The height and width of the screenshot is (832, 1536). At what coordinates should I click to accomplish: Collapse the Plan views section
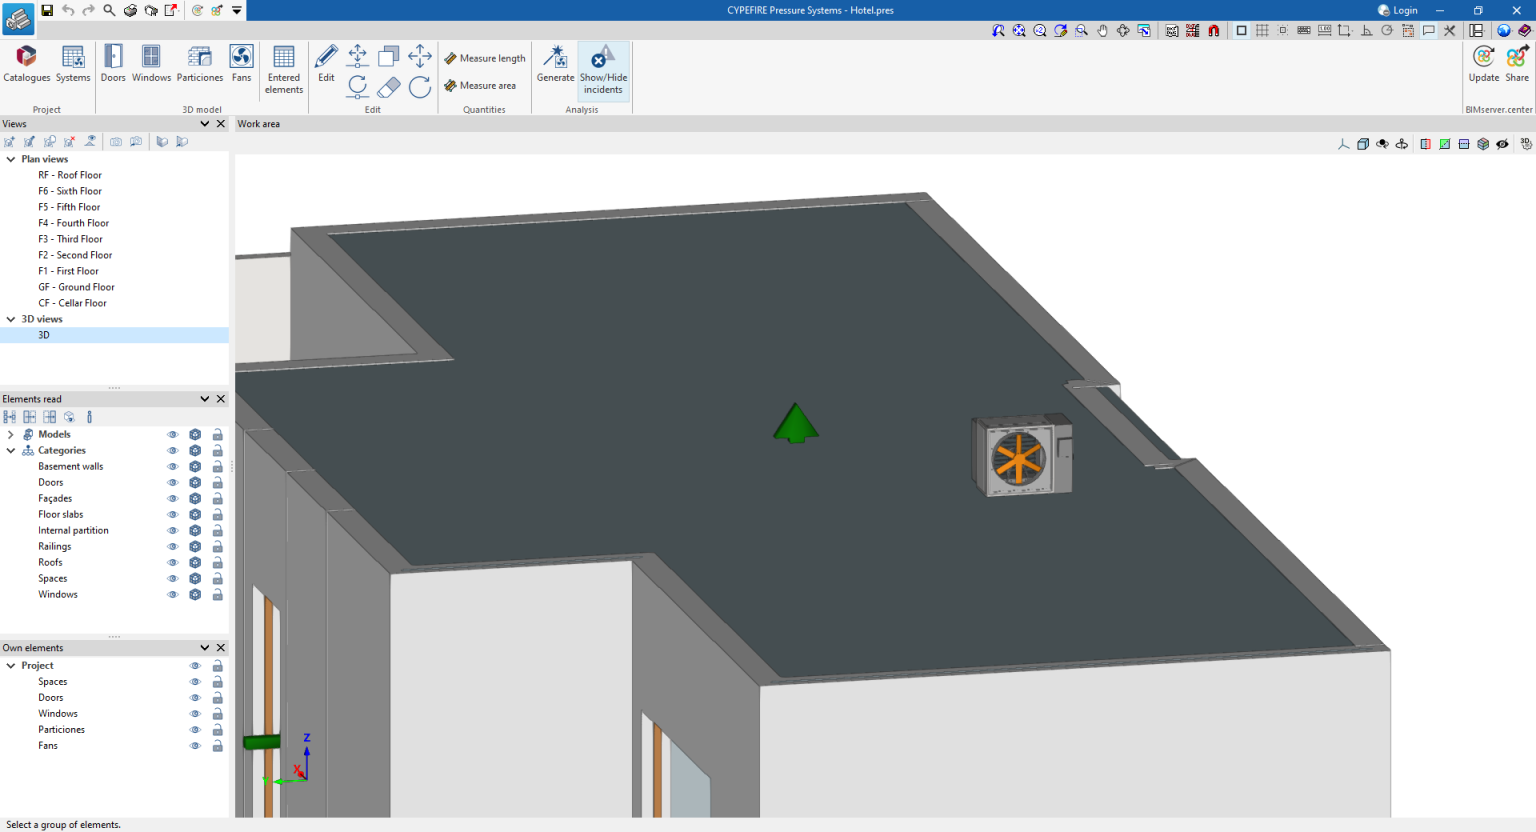pyautogui.click(x=10, y=158)
